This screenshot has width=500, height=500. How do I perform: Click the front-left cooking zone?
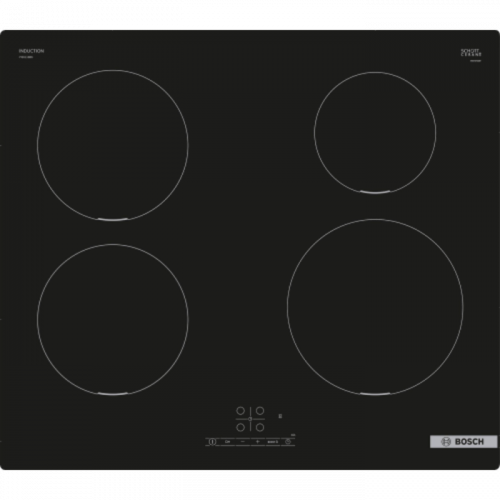tap(113, 320)
